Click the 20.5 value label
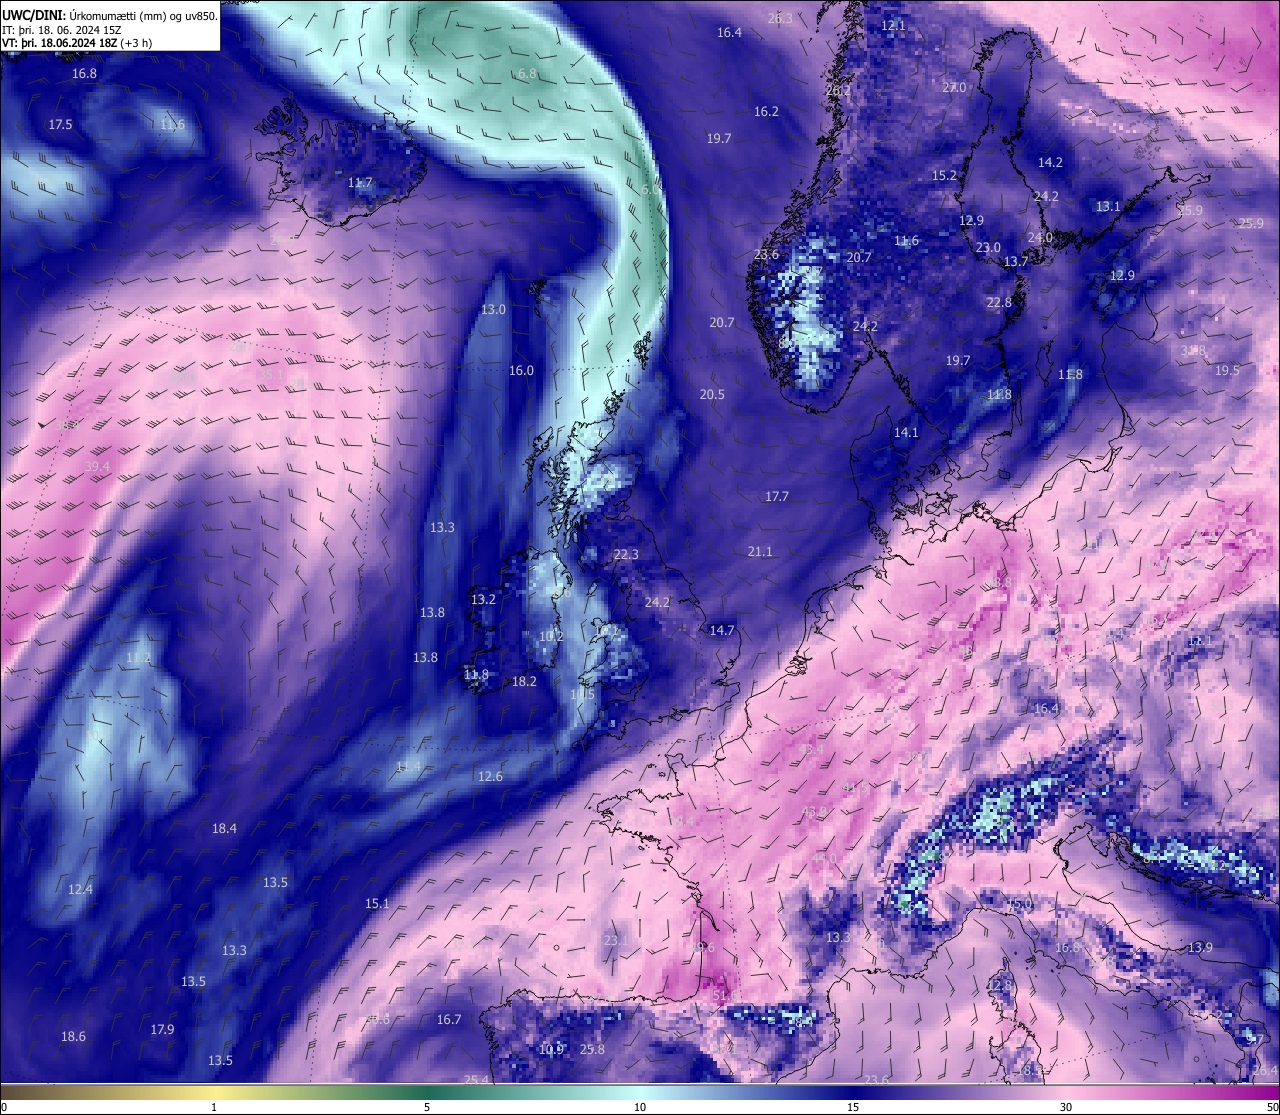This screenshot has width=1280, height=1115. pos(712,395)
